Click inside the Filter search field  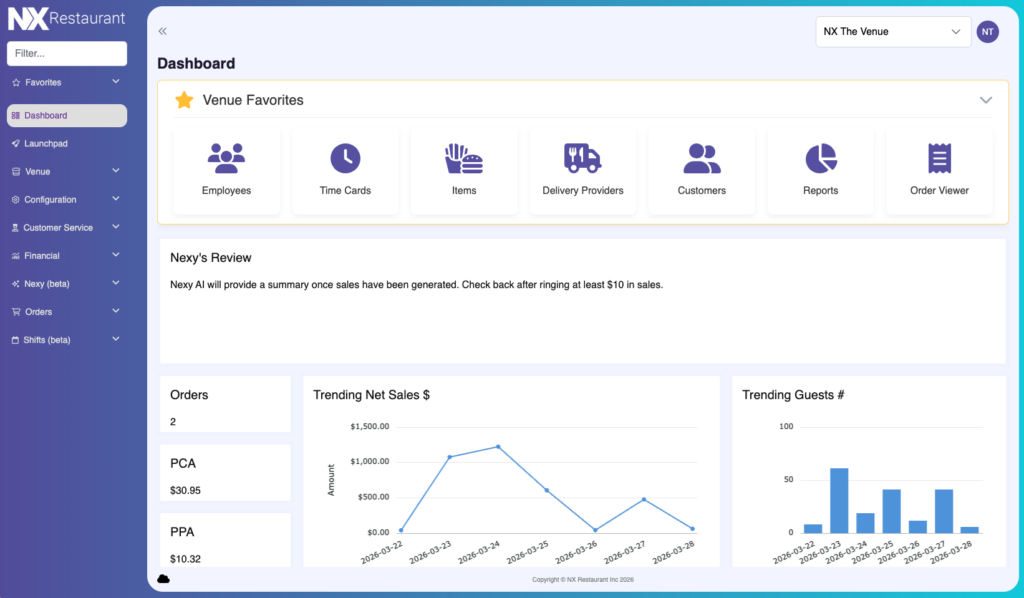tap(66, 53)
